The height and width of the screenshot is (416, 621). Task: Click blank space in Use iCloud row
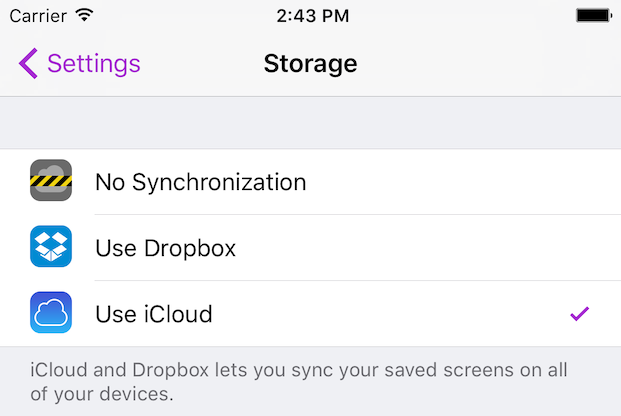388,314
